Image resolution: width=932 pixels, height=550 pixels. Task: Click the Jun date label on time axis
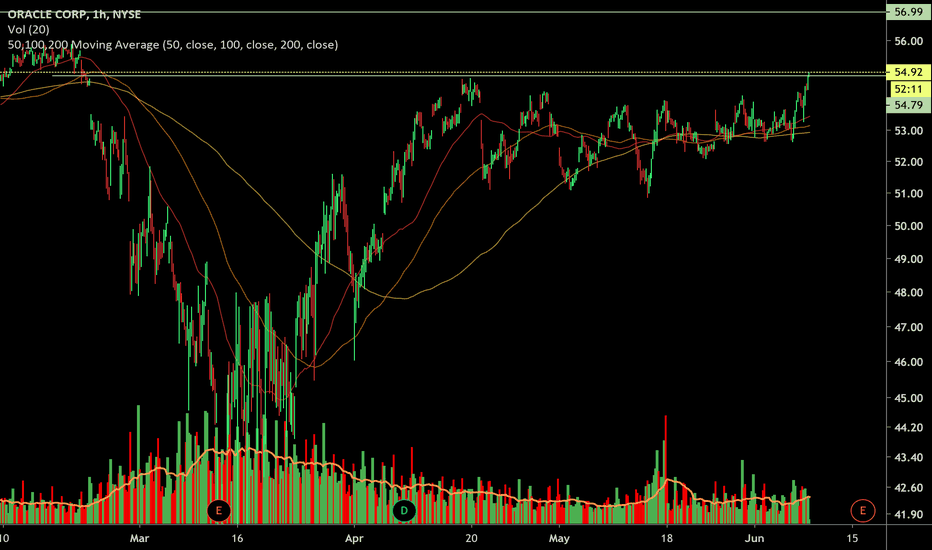[754, 539]
